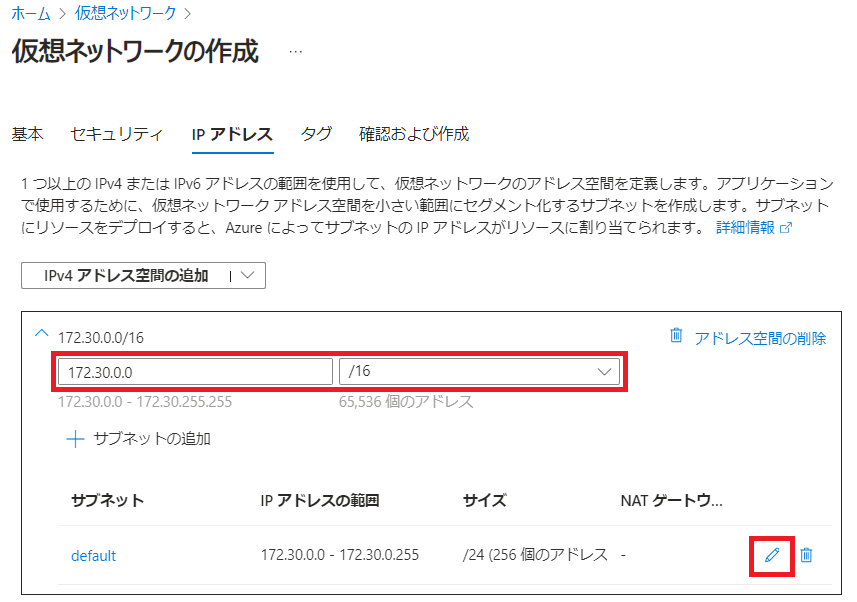Open the ellipsis menu beside the page title
The height and width of the screenshot is (602, 857).
tap(295, 52)
